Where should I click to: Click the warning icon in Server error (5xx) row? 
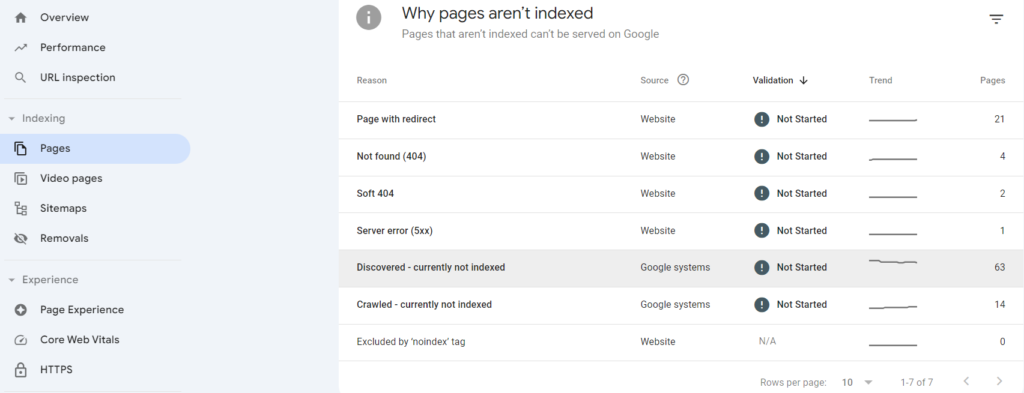click(x=761, y=230)
